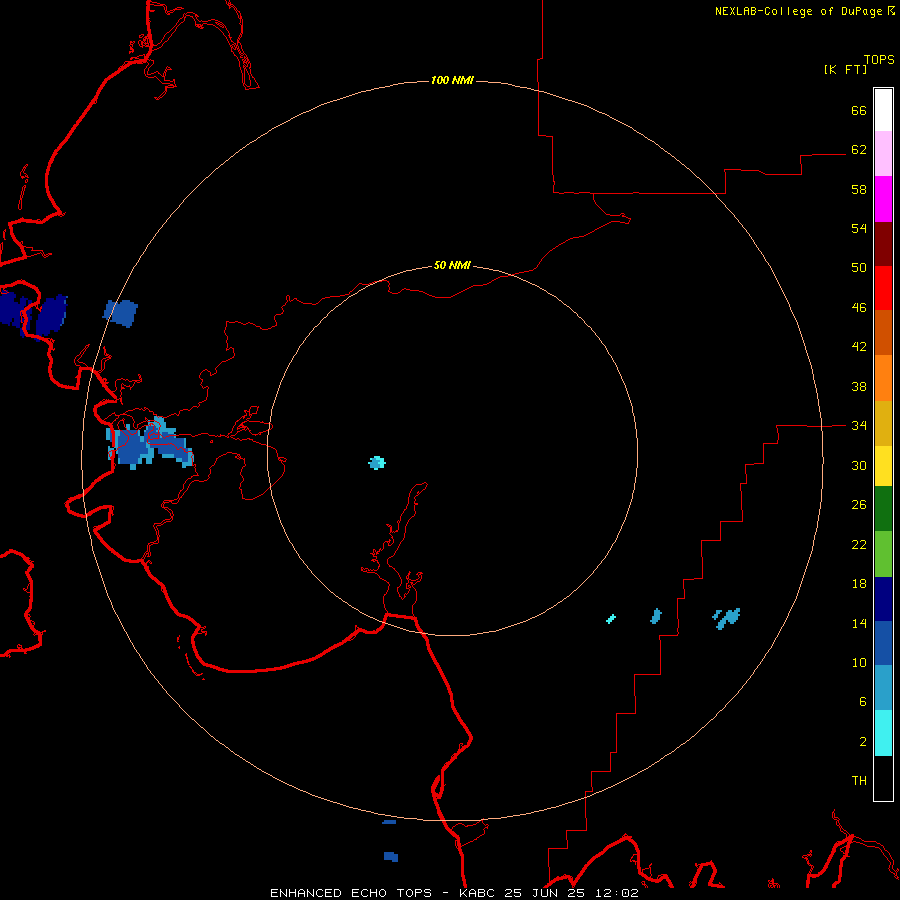Click the light green legend swatch
The image size is (900, 900).
(x=883, y=554)
